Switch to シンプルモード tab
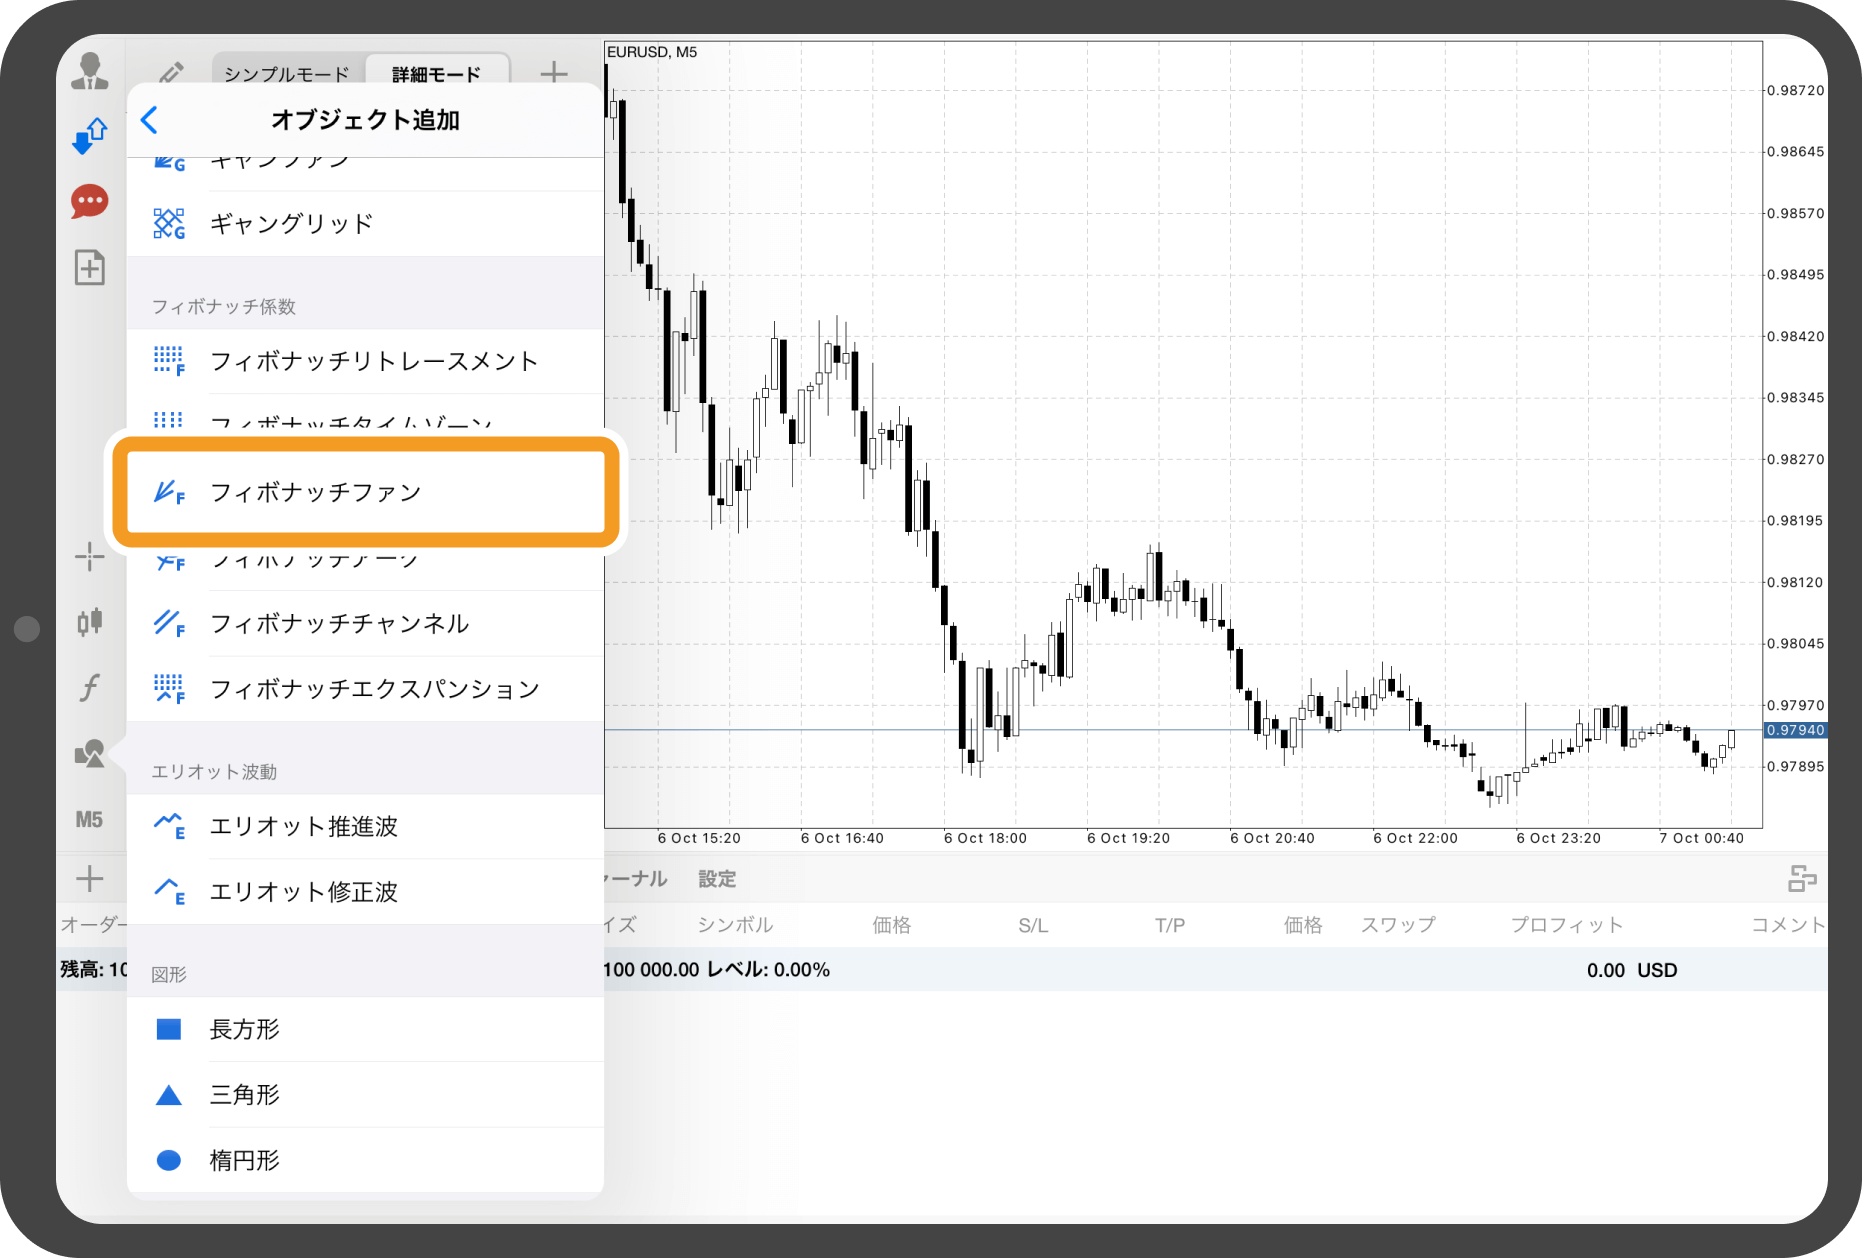1862x1258 pixels. (286, 72)
